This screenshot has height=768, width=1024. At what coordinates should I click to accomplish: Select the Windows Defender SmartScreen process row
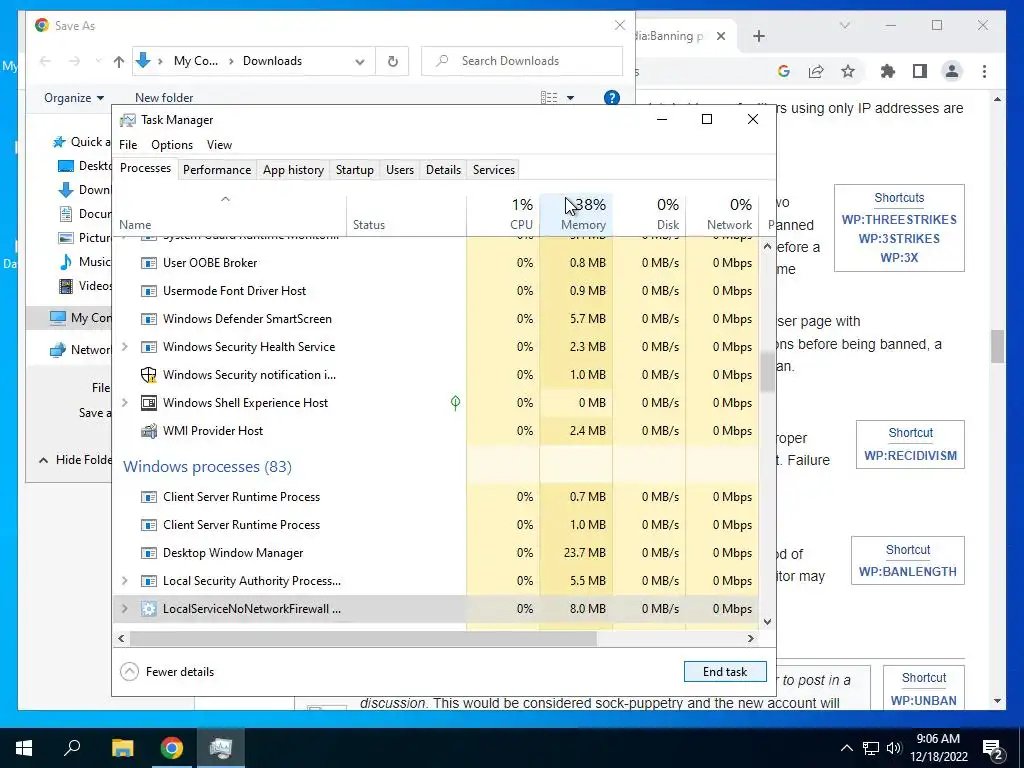(x=436, y=319)
